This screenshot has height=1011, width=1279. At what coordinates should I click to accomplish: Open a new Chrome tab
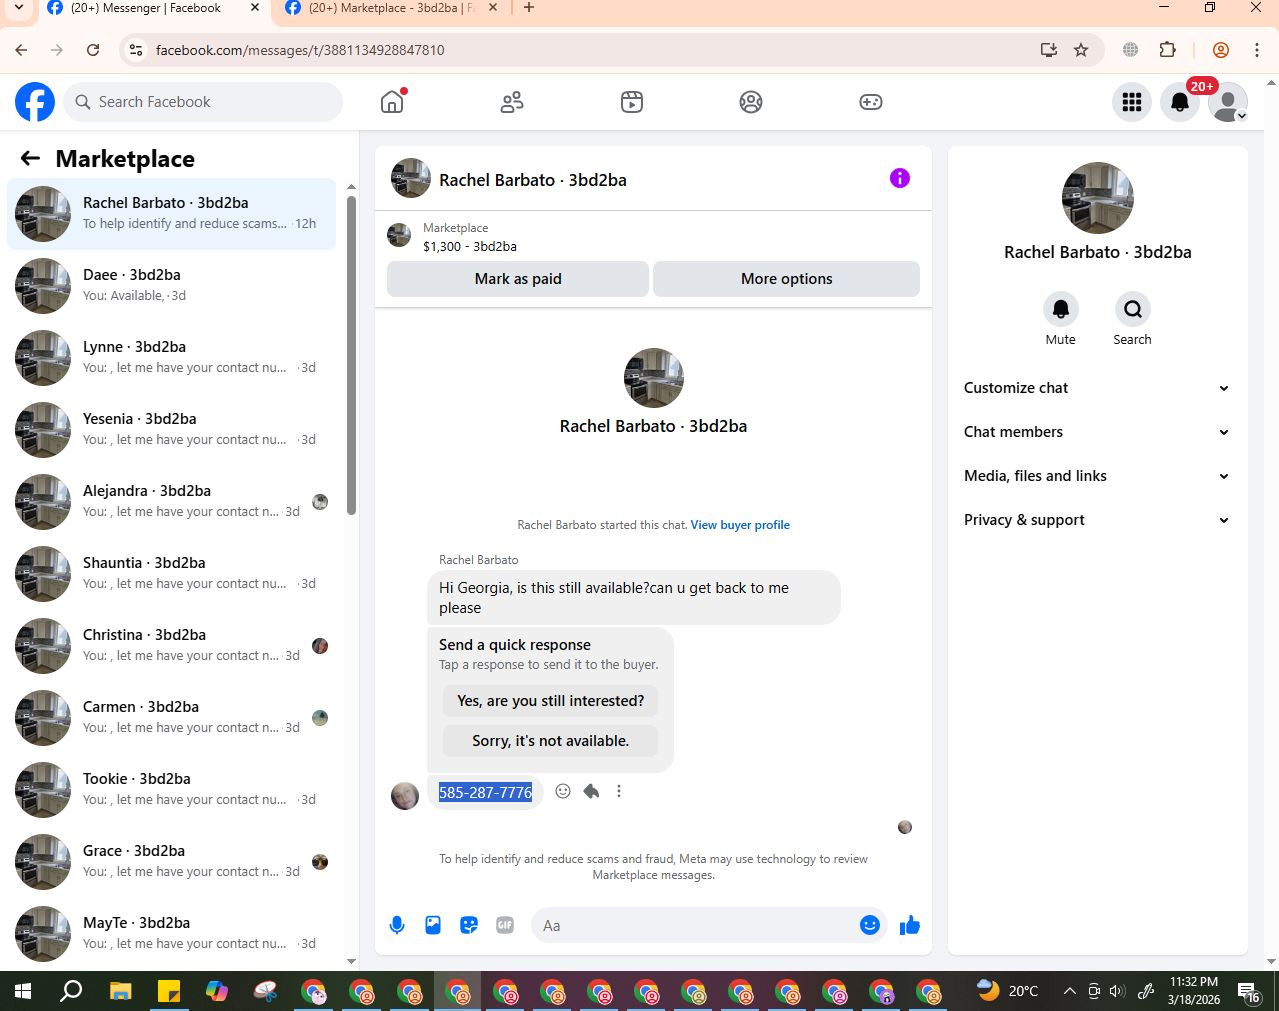529,8
